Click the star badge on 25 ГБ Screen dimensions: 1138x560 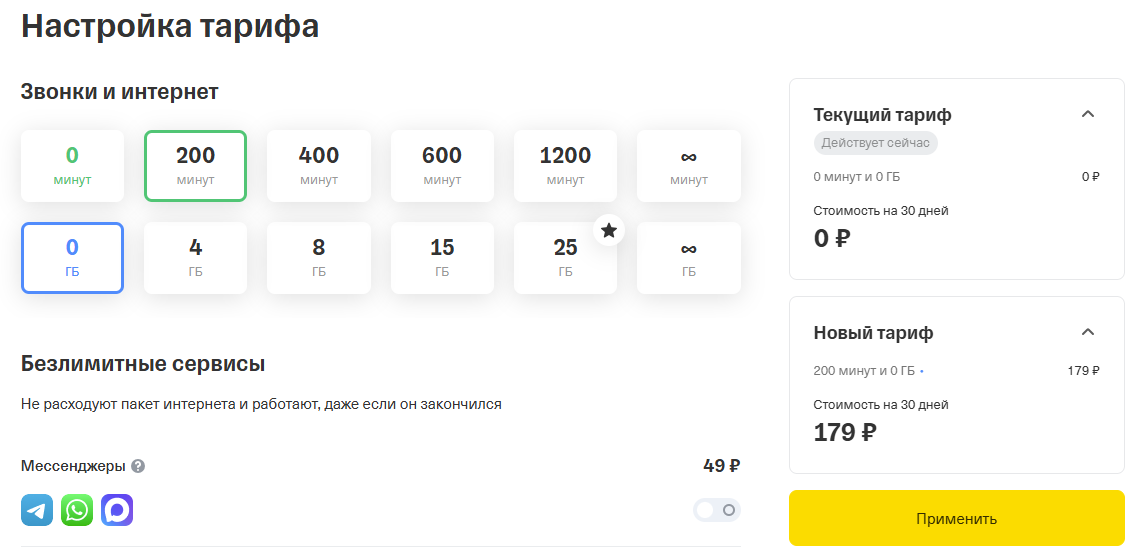609,231
